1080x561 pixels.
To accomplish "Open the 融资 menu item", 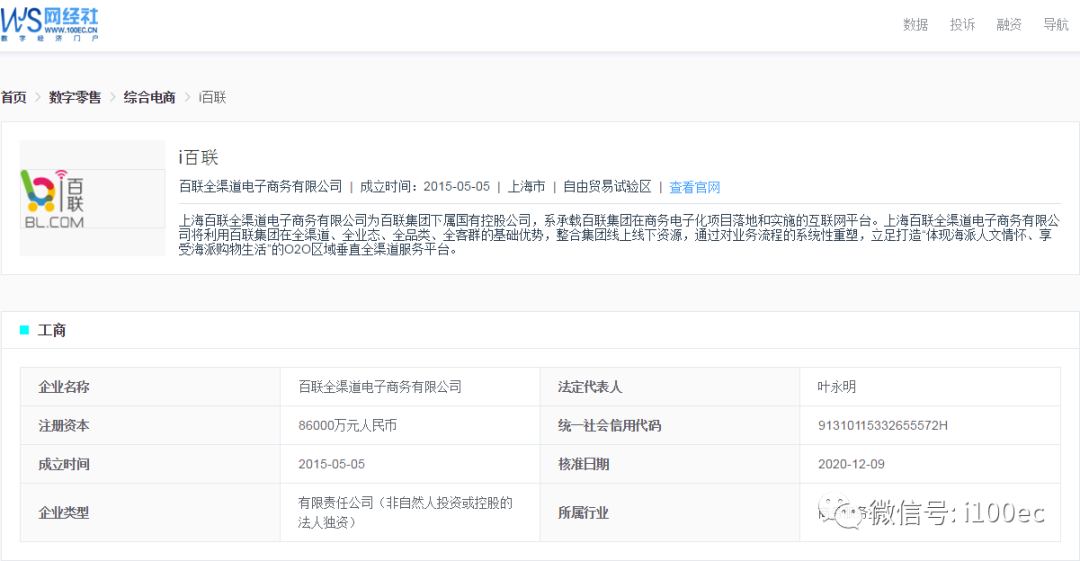I will coord(1008,25).
